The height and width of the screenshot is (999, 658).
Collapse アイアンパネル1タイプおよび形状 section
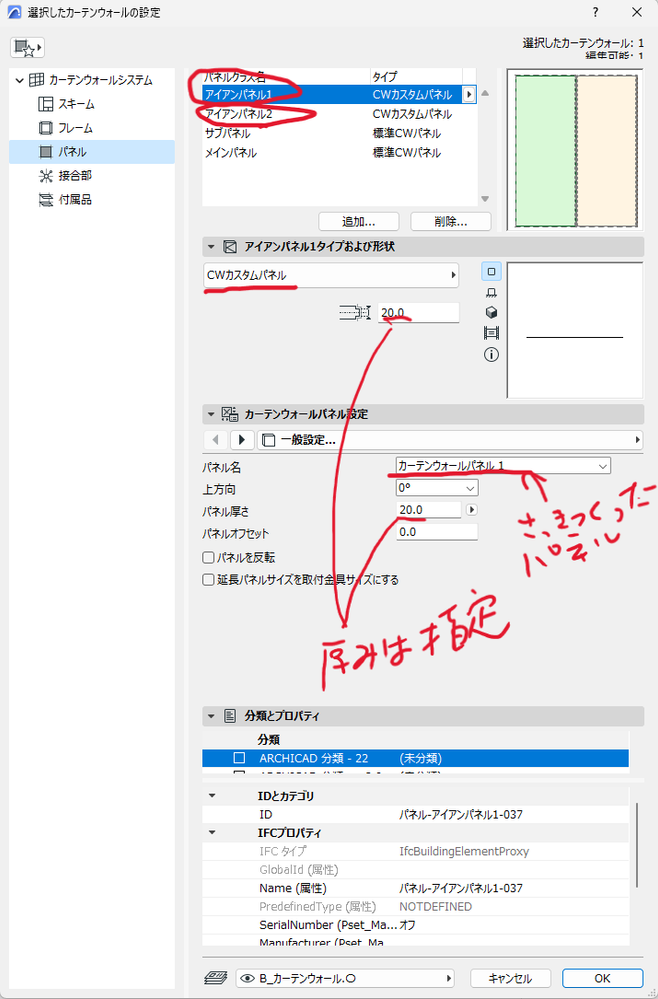pyautogui.click(x=211, y=247)
